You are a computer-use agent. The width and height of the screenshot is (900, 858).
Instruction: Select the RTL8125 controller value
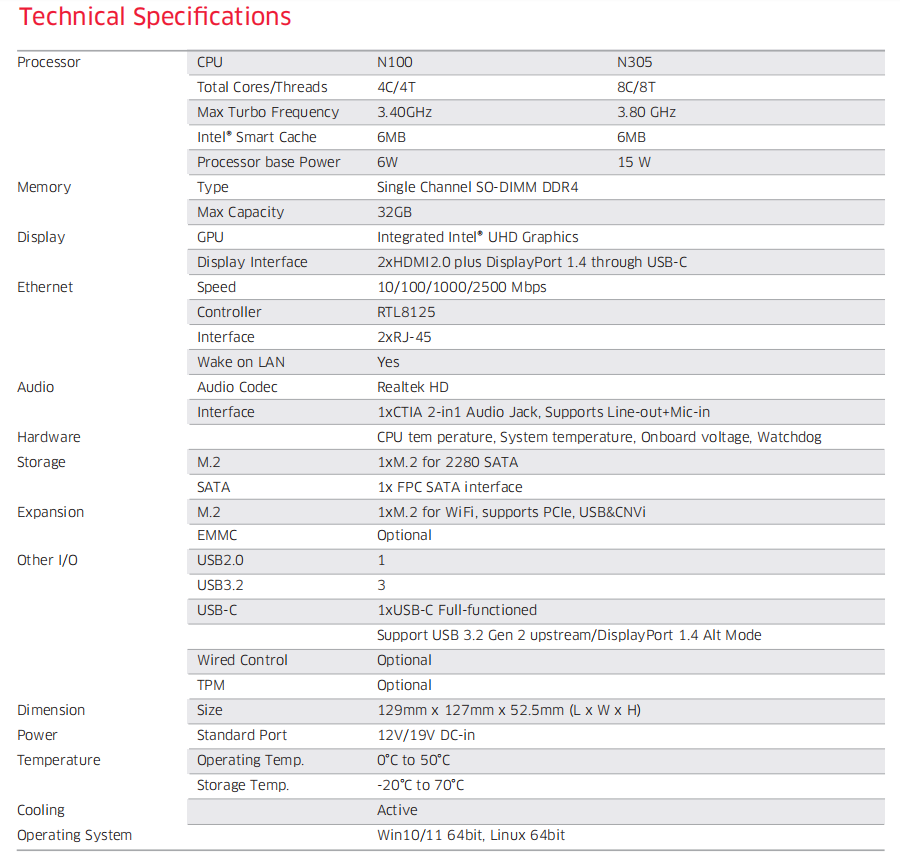tap(406, 312)
